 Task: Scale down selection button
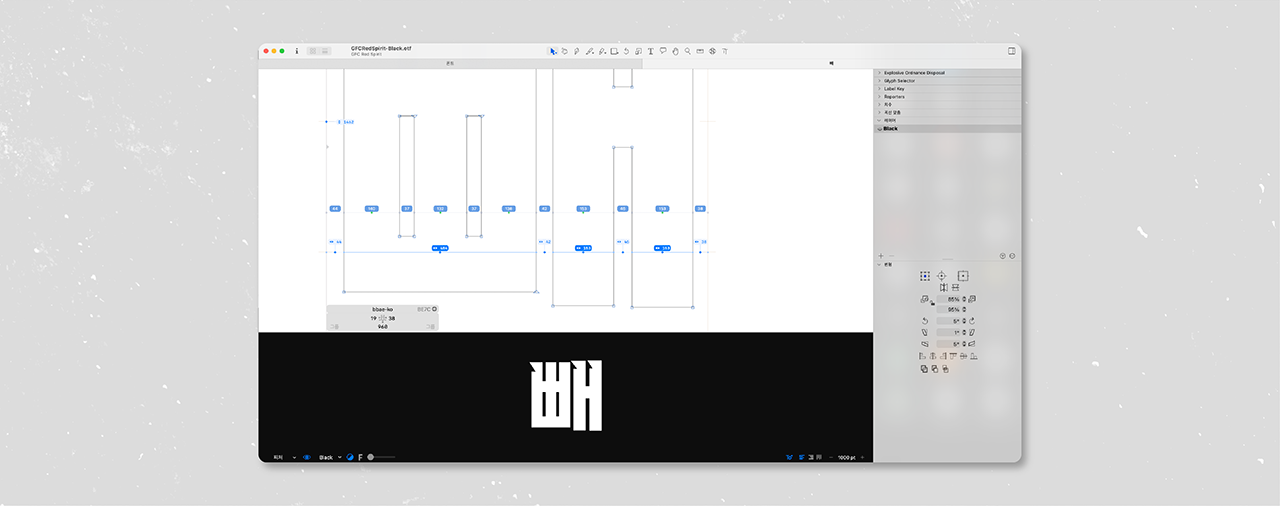pyautogui.click(x=924, y=299)
